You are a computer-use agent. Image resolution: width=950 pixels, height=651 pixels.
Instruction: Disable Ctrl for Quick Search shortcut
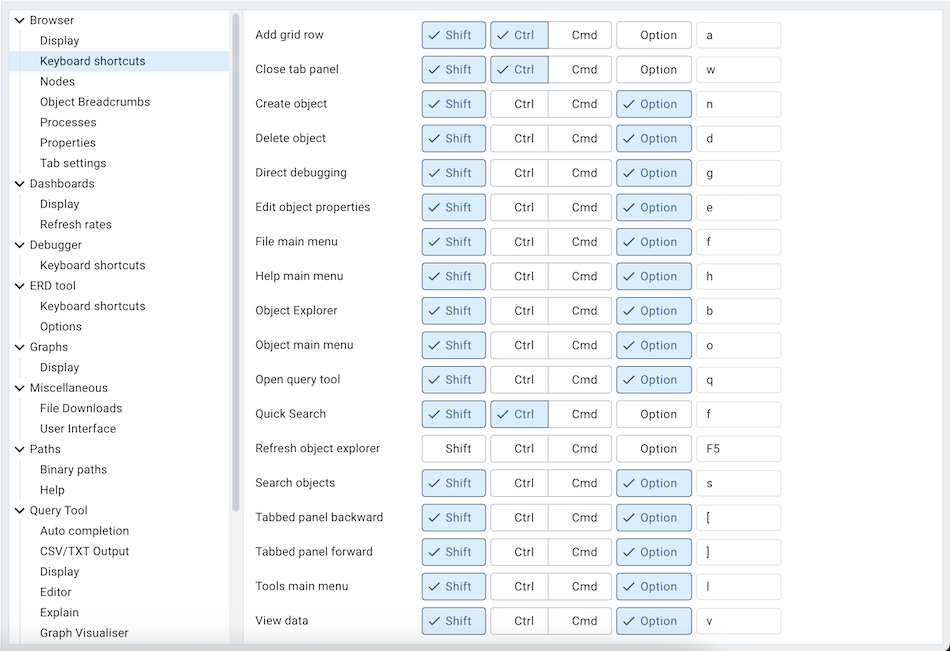[519, 413]
